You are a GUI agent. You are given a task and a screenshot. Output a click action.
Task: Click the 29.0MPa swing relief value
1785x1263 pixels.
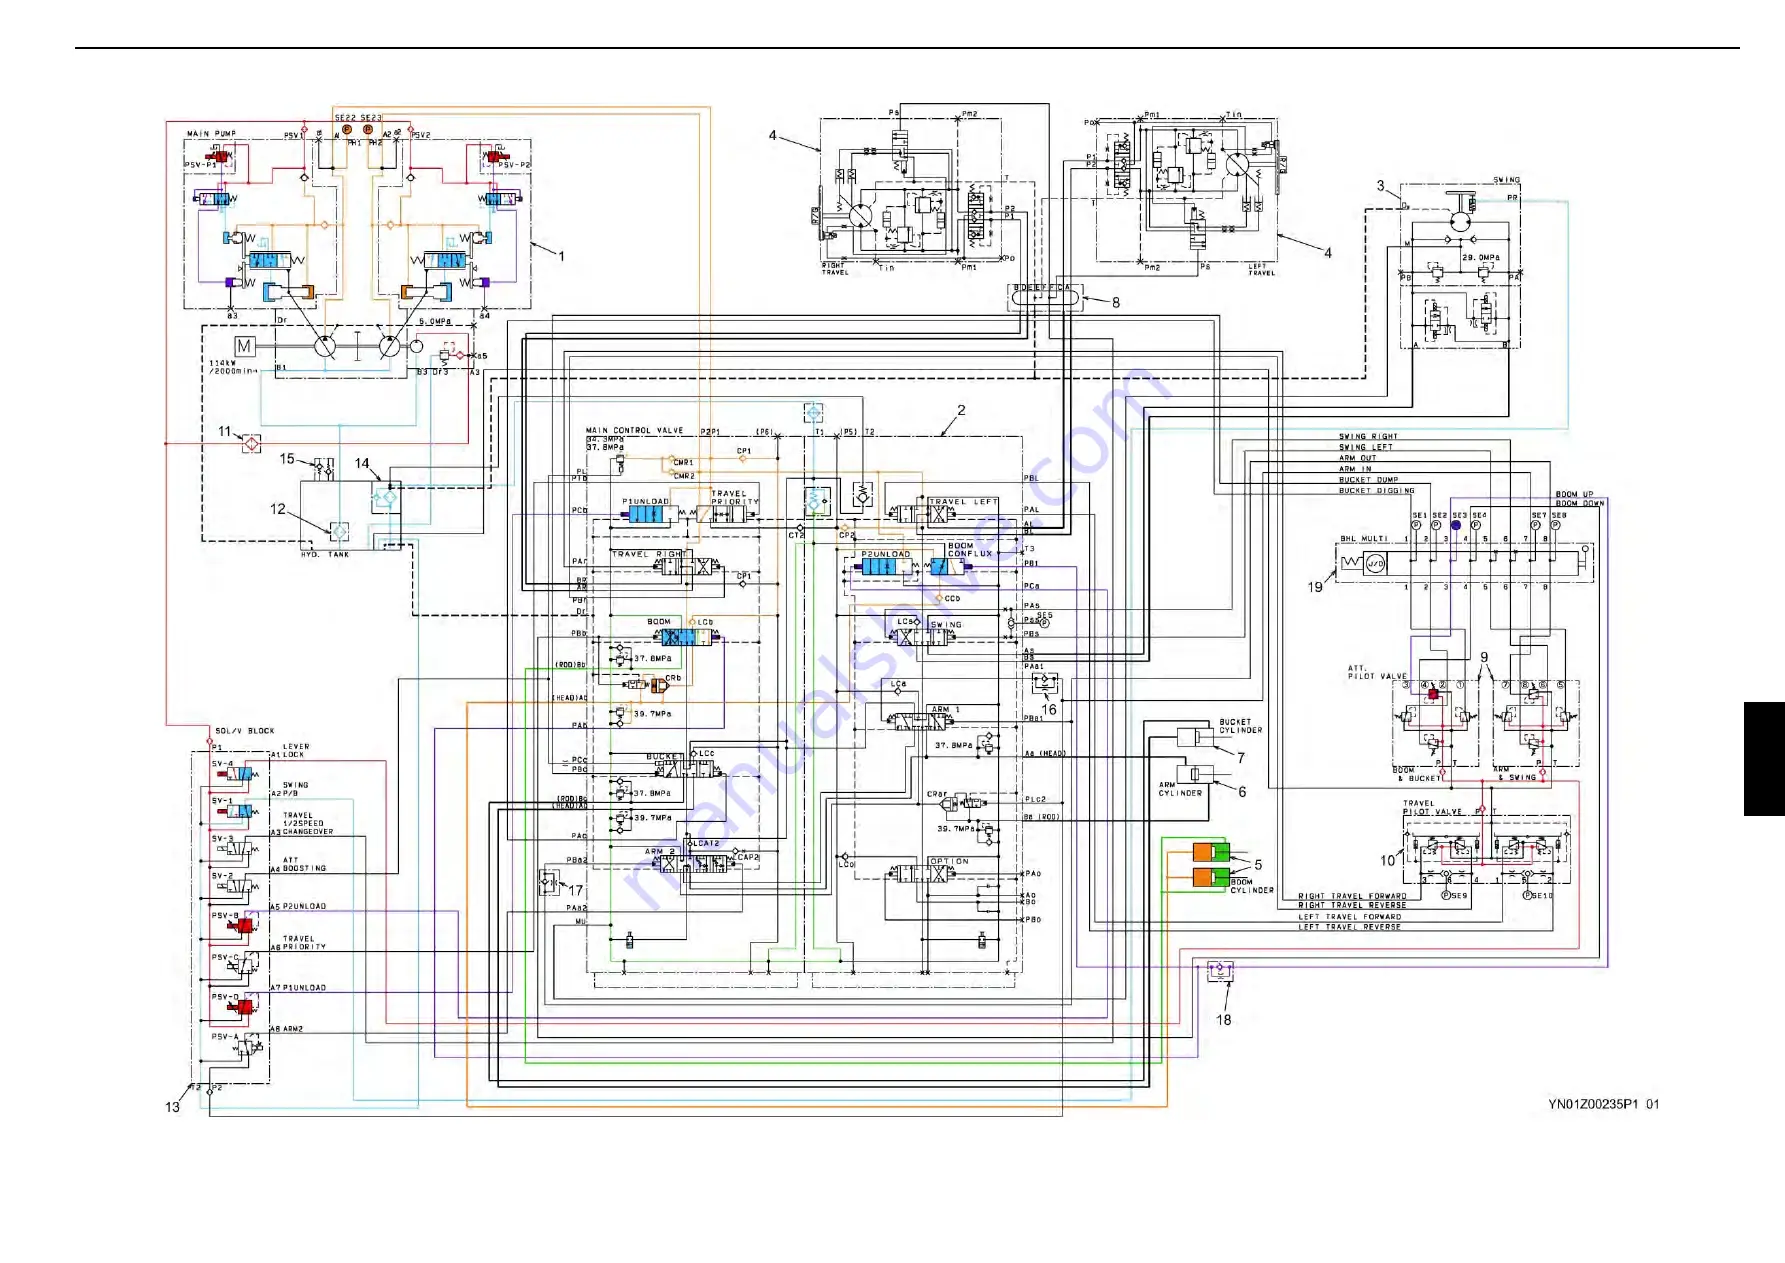coord(1481,257)
